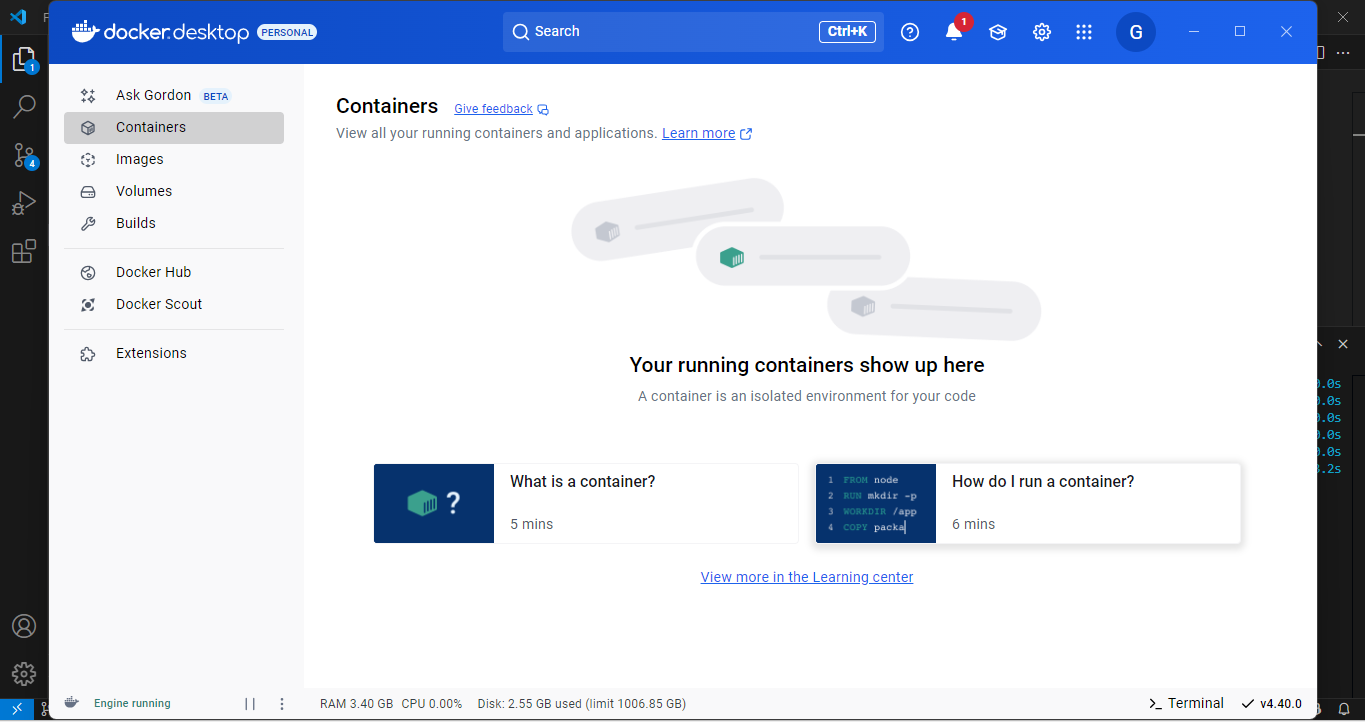Click the Docker Scout icon
Image resolution: width=1365 pixels, height=722 pixels.
click(x=88, y=305)
